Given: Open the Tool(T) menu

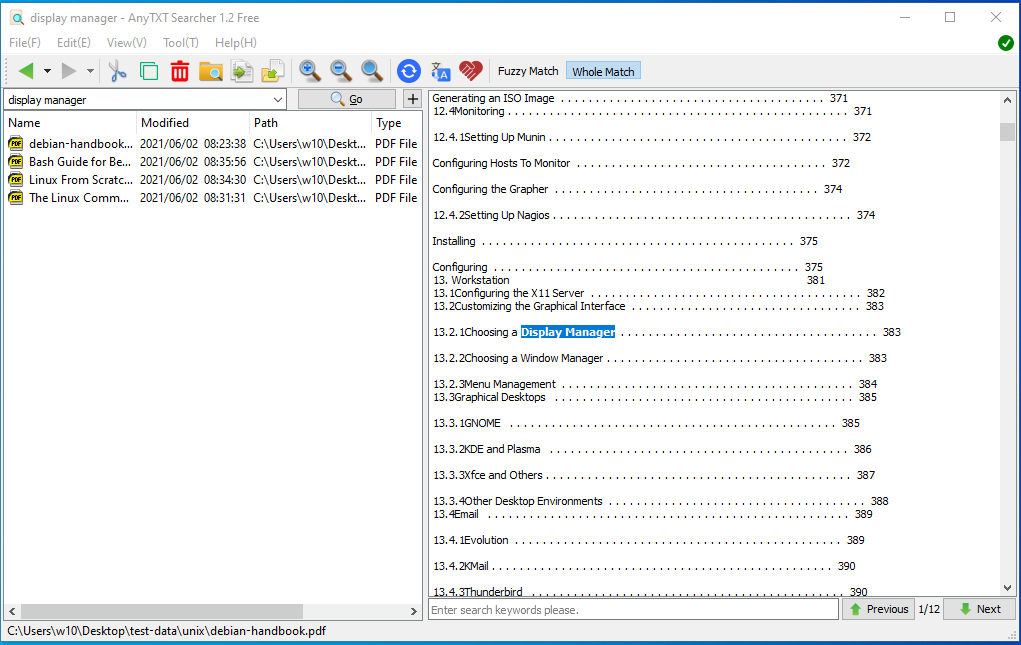Looking at the screenshot, I should pos(180,43).
